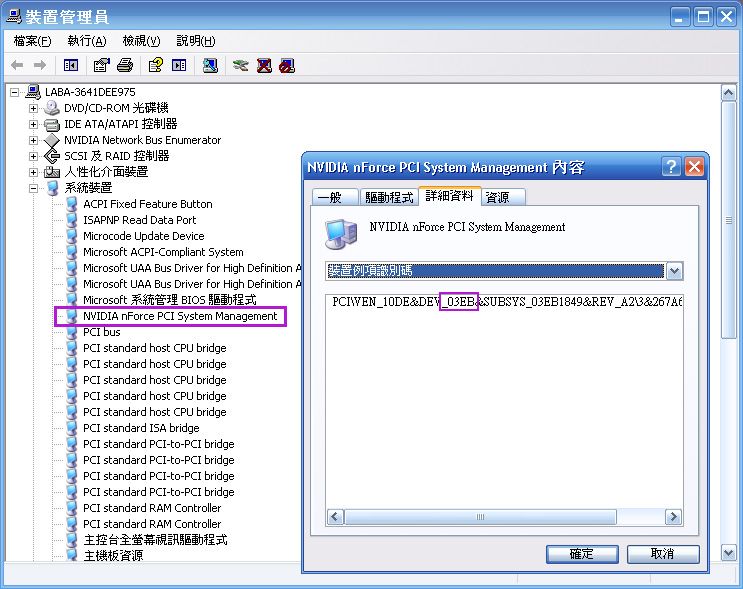Image resolution: width=743 pixels, height=589 pixels.
Task: Expand the IDE ATA/ATAPI 控制器 node
Action: click(33, 124)
